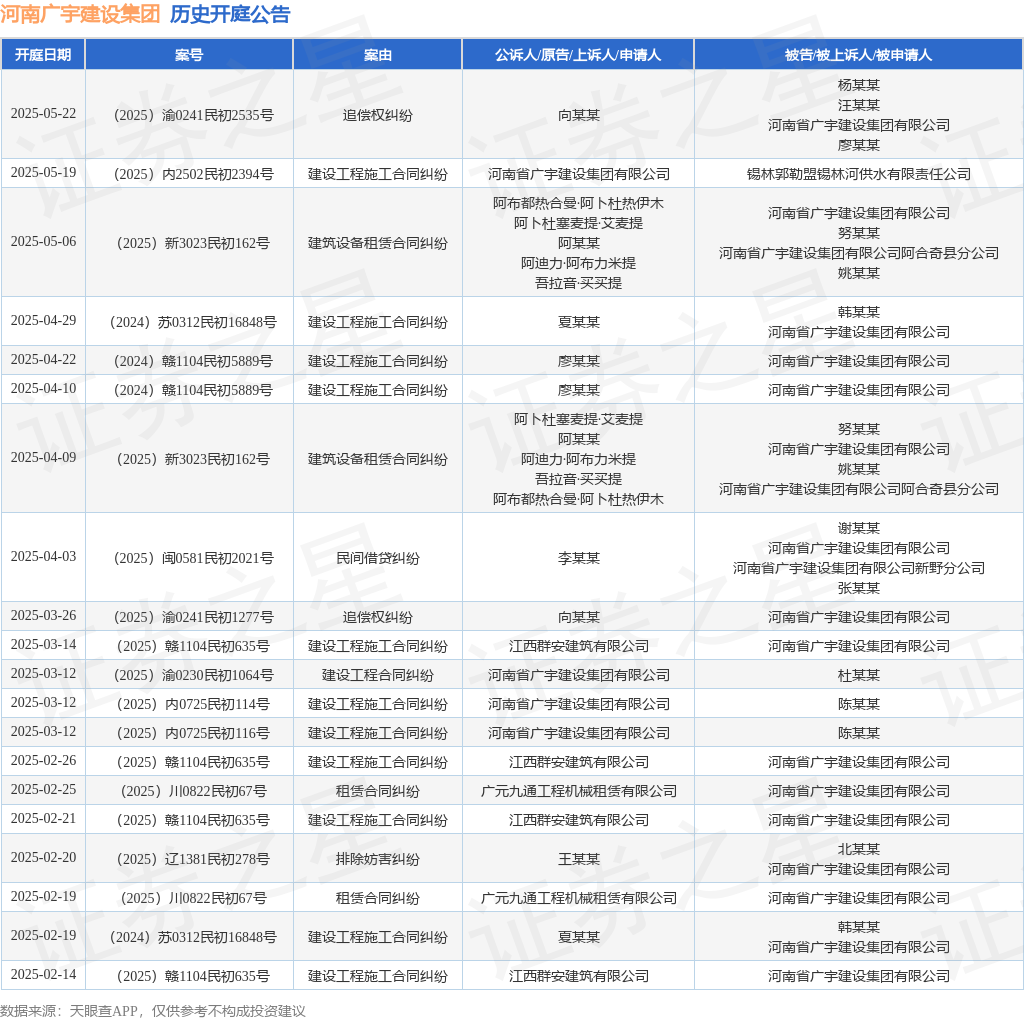Viewport: 1024px width, 1020px height.
Task: Select case number 渝0241民初1277号
Action: pos(193,617)
